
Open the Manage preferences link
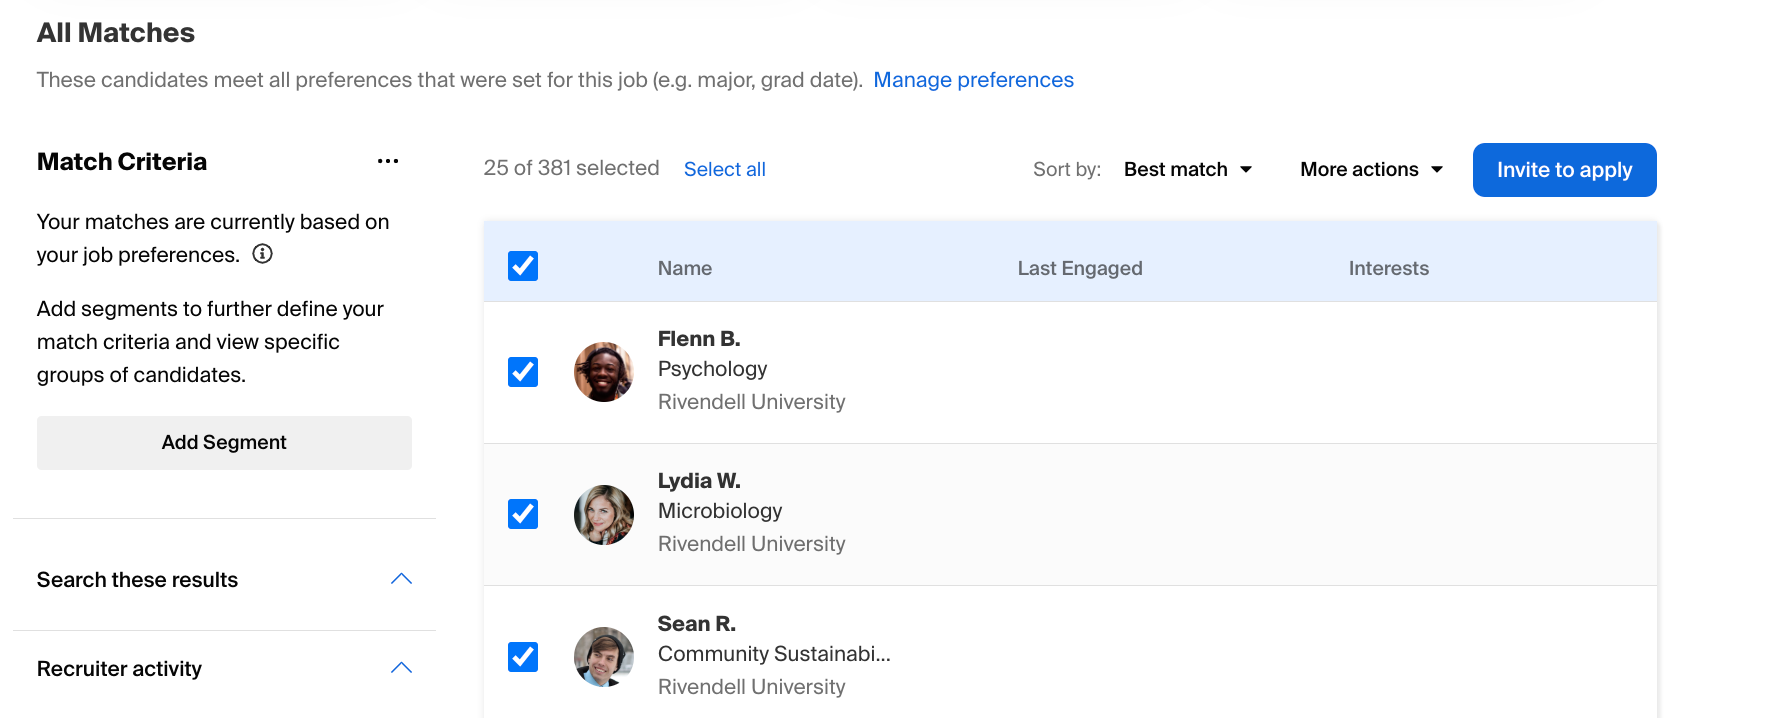click(973, 80)
